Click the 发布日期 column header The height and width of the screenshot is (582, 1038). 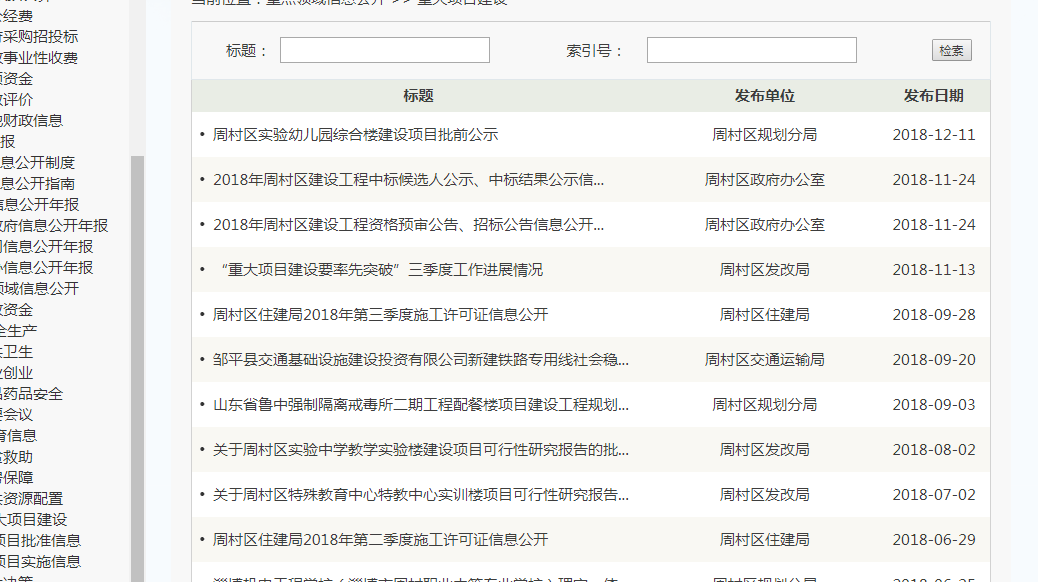tap(933, 96)
